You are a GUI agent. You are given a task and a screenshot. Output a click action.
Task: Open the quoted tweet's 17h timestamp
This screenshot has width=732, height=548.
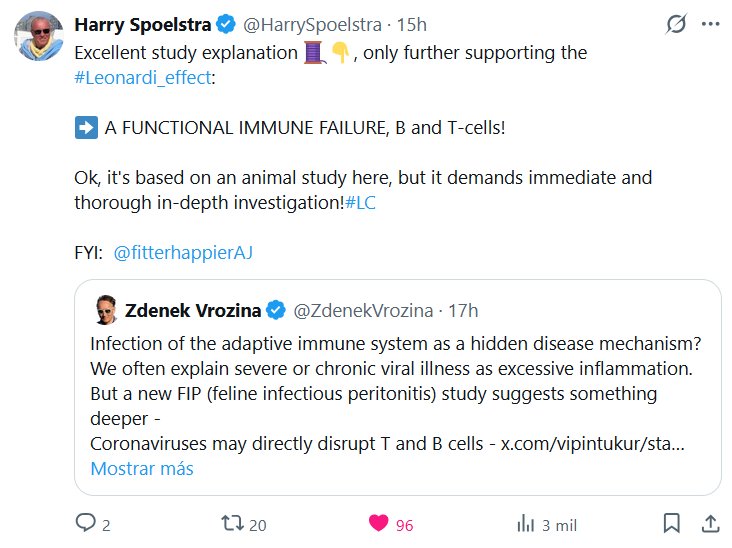pos(463,311)
